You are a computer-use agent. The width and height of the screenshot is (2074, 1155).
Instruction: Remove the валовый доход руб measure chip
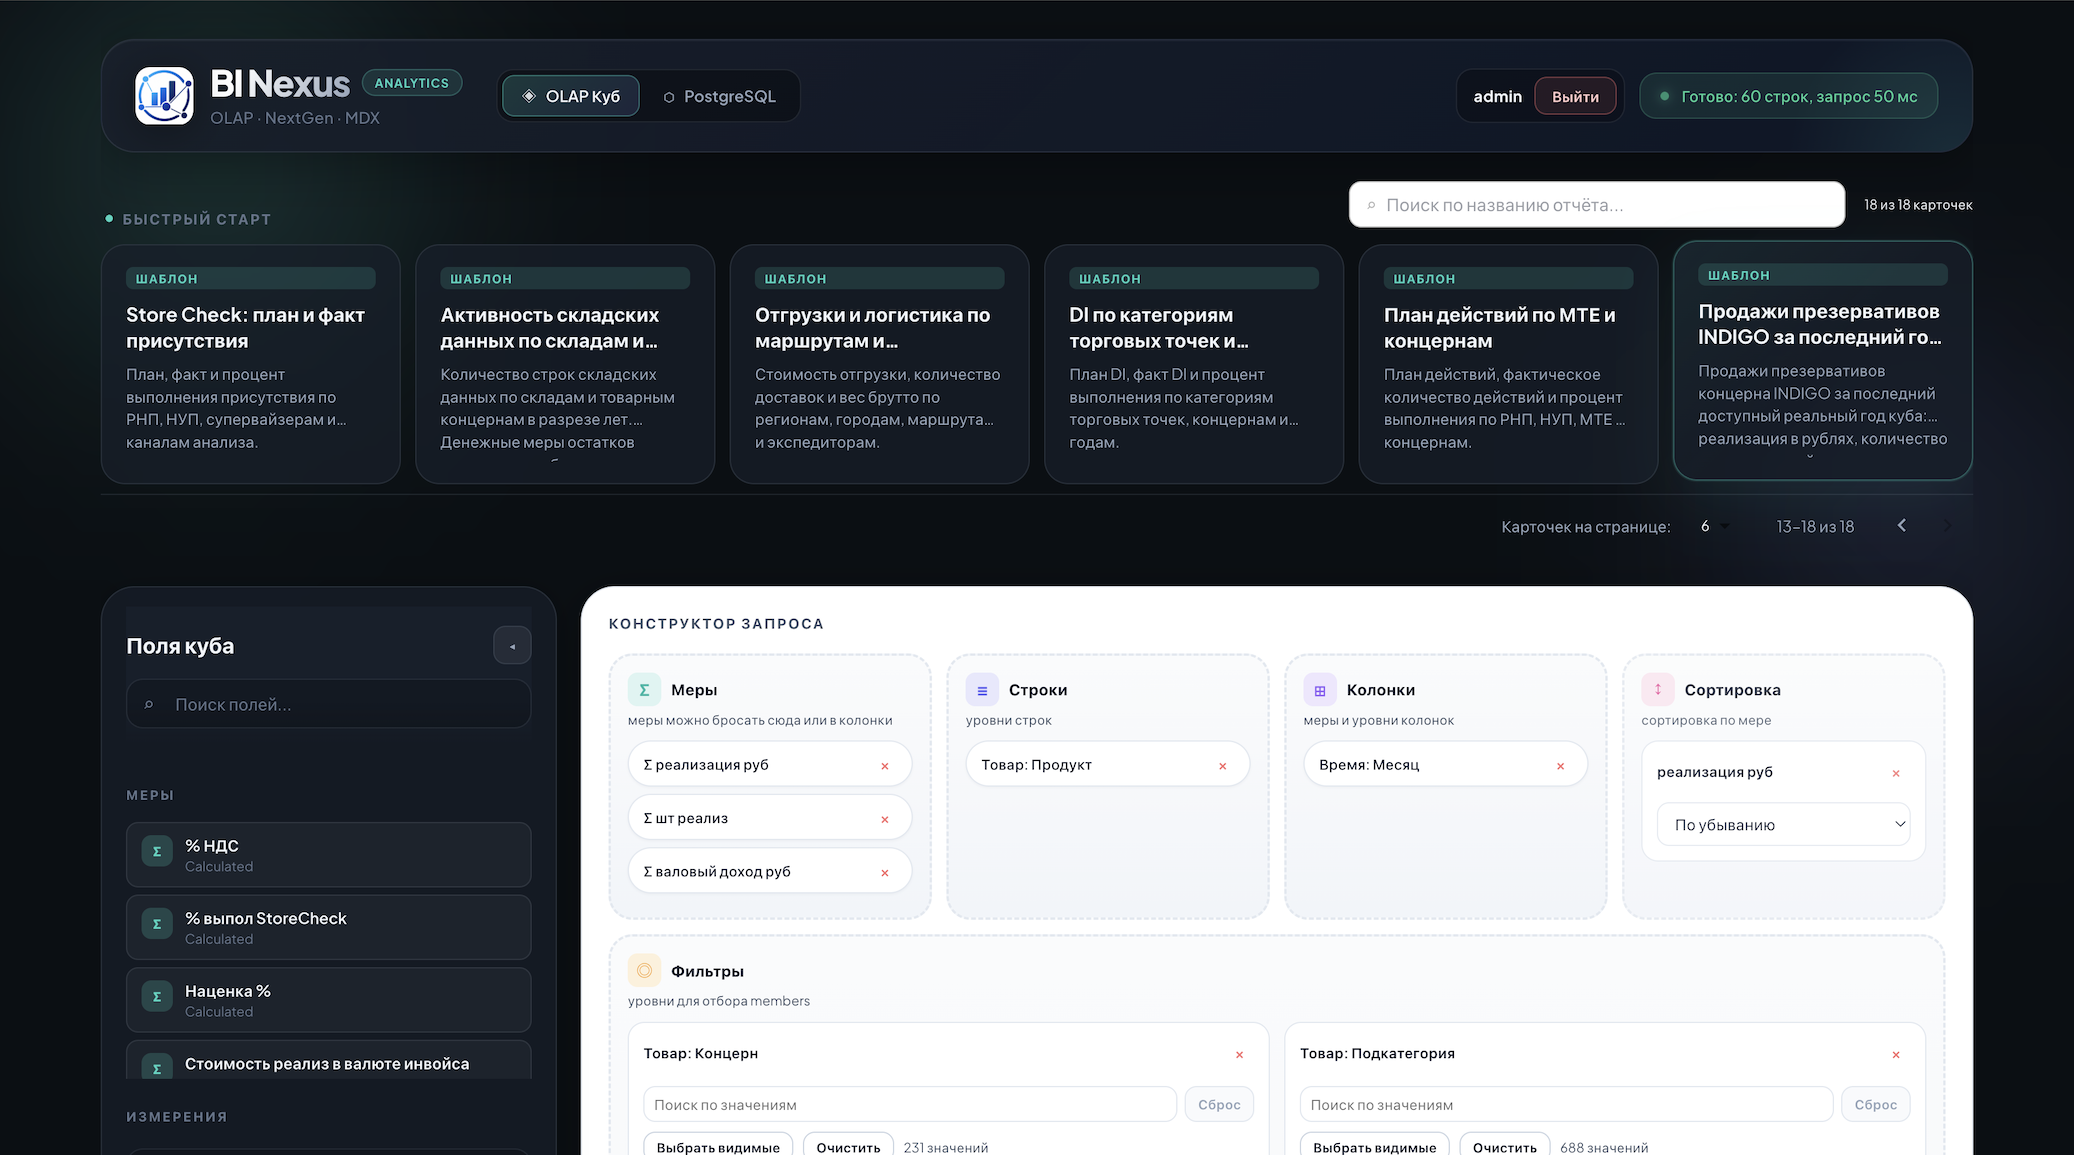[x=884, y=873]
